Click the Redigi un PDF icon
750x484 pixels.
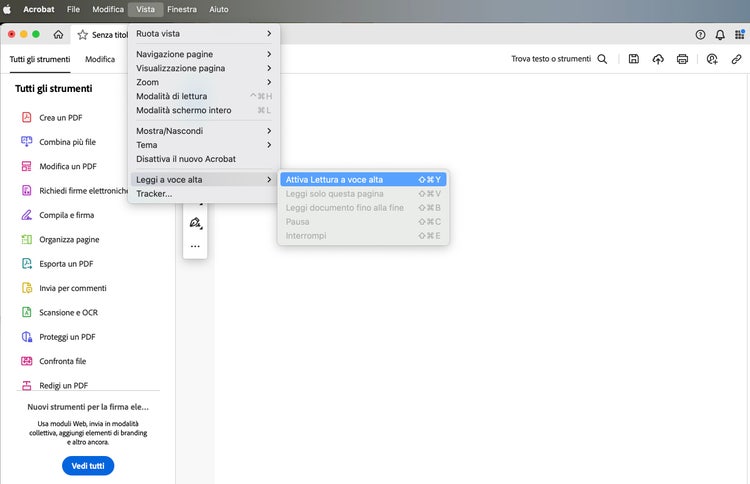coord(27,385)
